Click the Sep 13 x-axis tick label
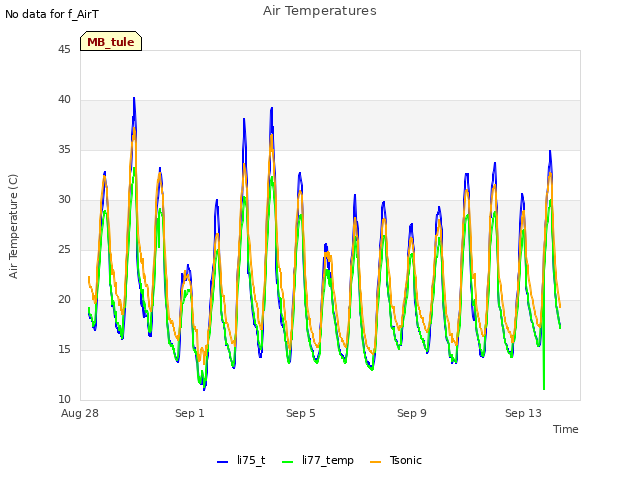640x480 pixels. coord(523,413)
